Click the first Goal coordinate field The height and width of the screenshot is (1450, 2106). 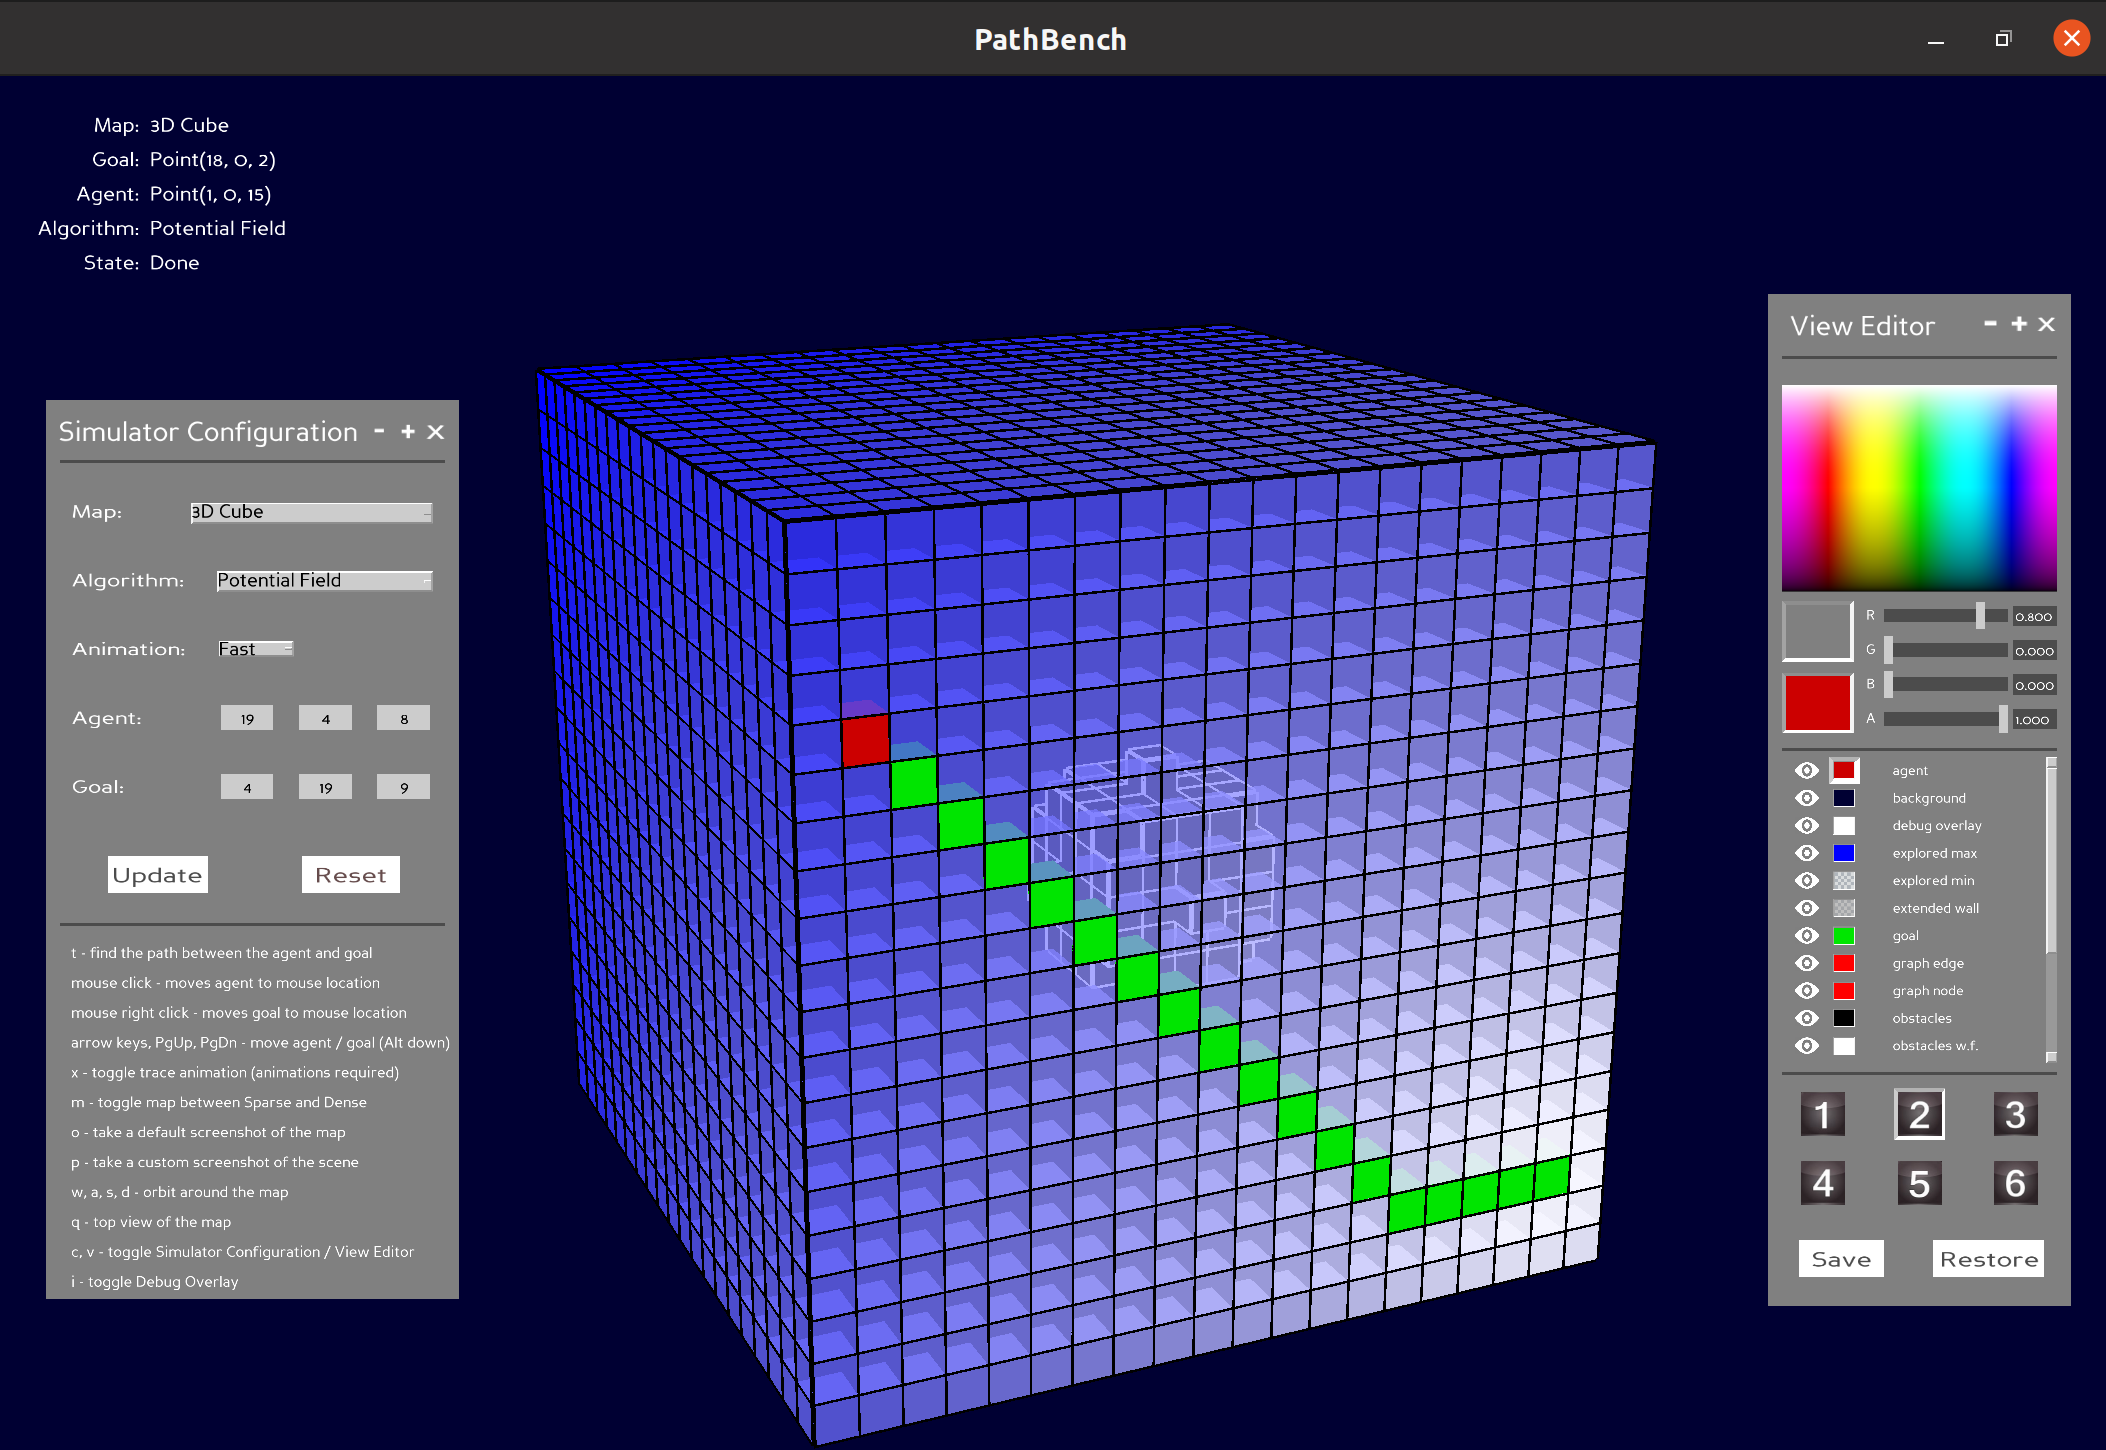[247, 788]
